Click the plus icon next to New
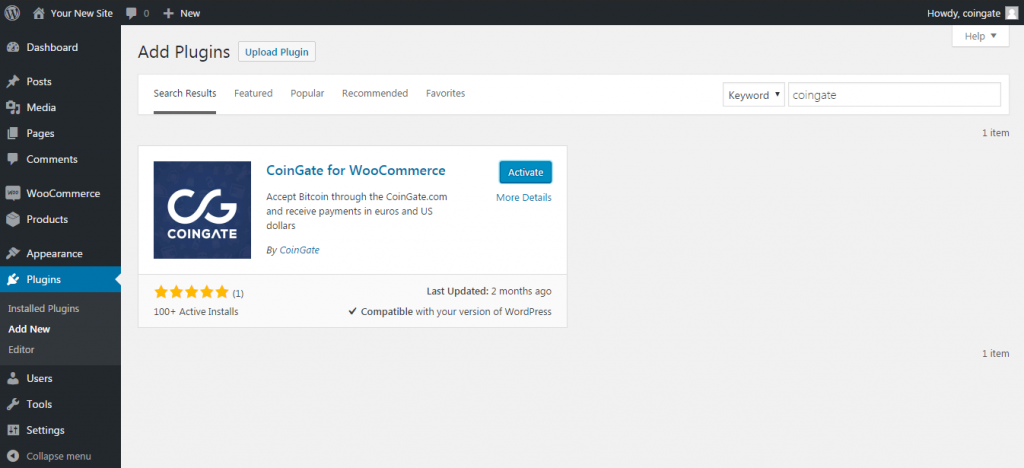The height and width of the screenshot is (468, 1024). tap(168, 13)
